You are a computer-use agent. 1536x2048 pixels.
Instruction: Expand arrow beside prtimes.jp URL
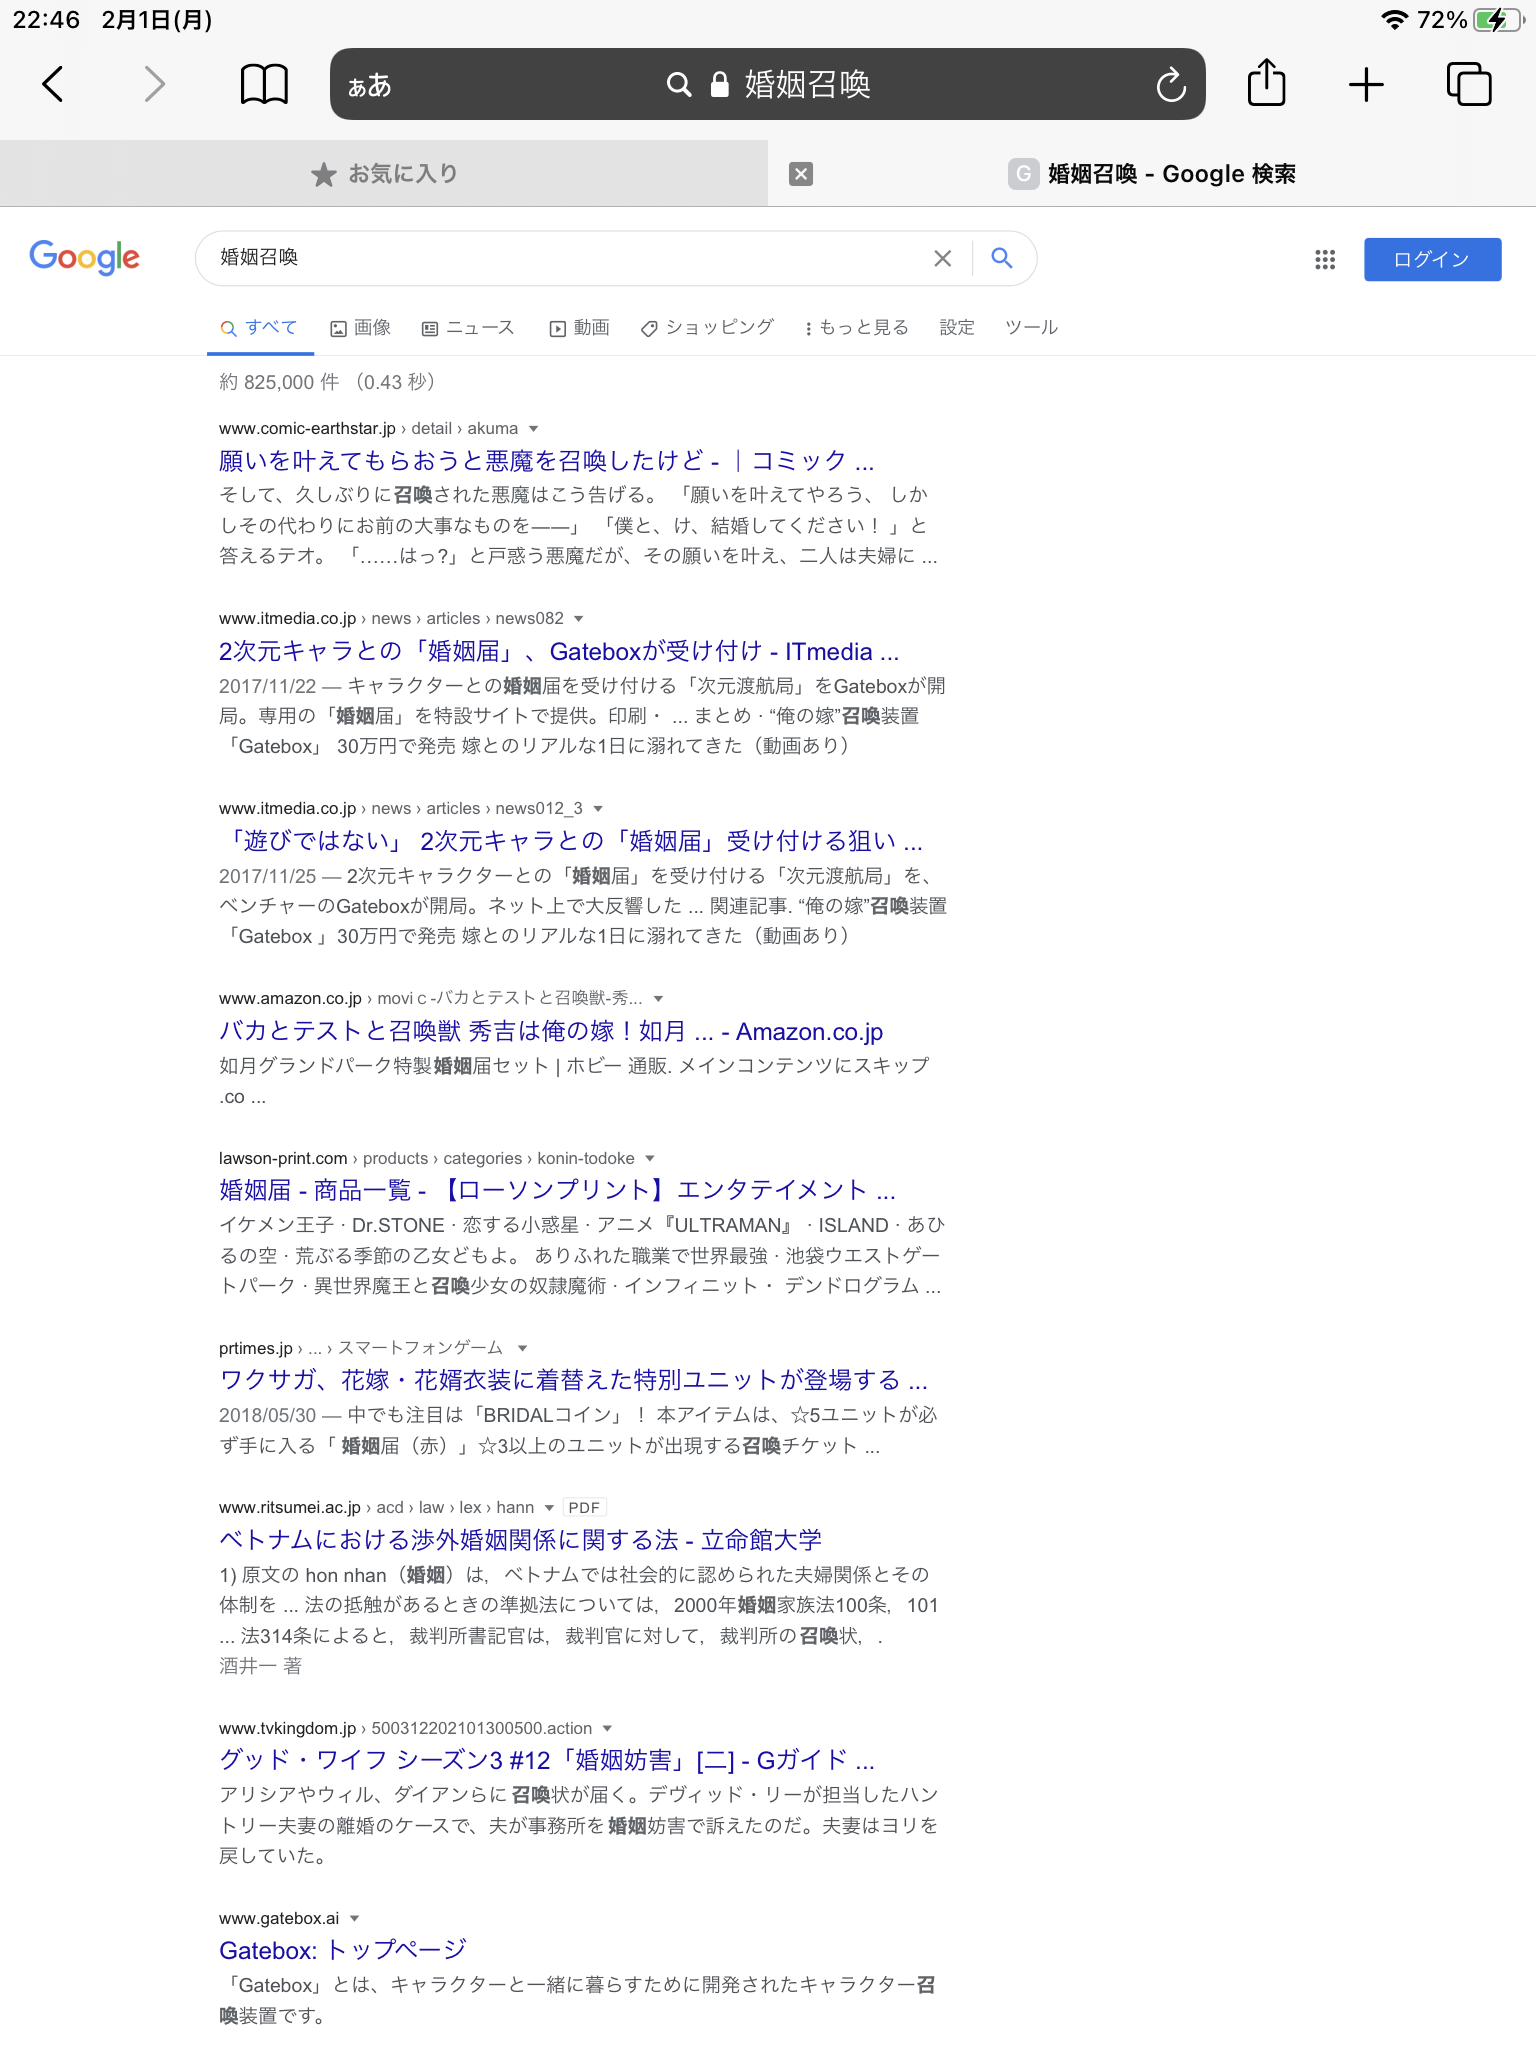pyautogui.click(x=522, y=1349)
